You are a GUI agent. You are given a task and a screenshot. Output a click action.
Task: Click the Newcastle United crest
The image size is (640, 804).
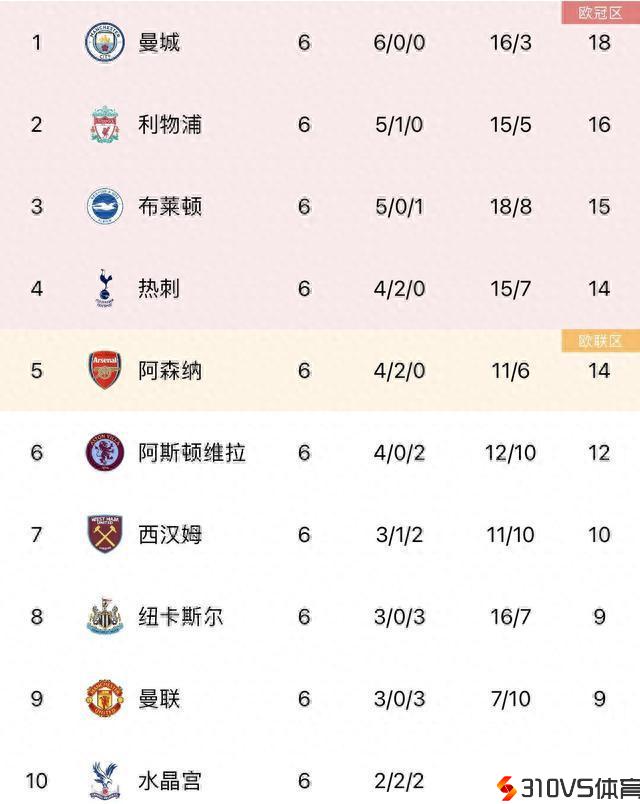(104, 617)
